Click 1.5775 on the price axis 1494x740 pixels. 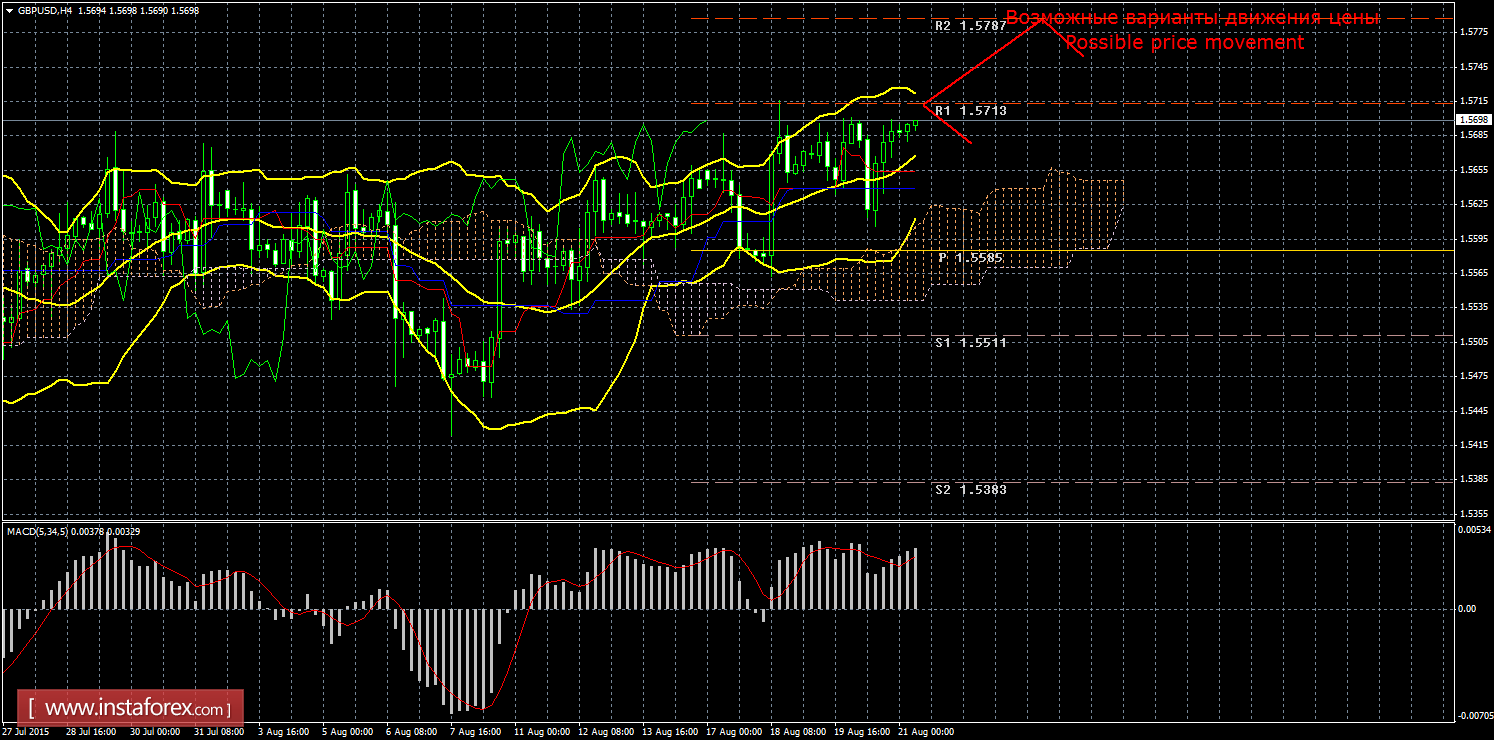[x=1473, y=32]
